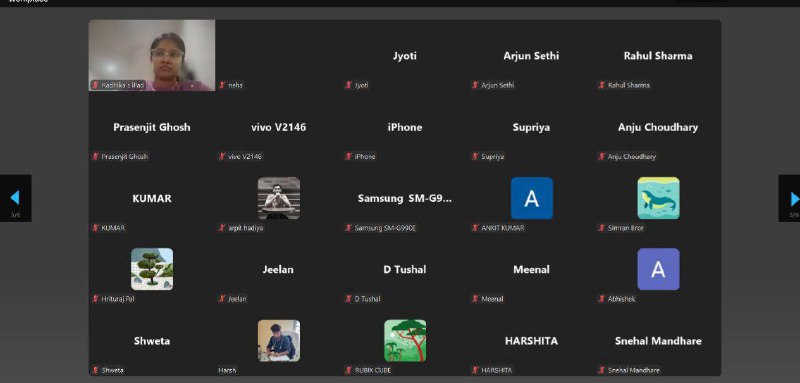Viewport: 800px width, 383px height.
Task: Click muted mic icon beside Samsung SM-G990E label
Action: 348,228
